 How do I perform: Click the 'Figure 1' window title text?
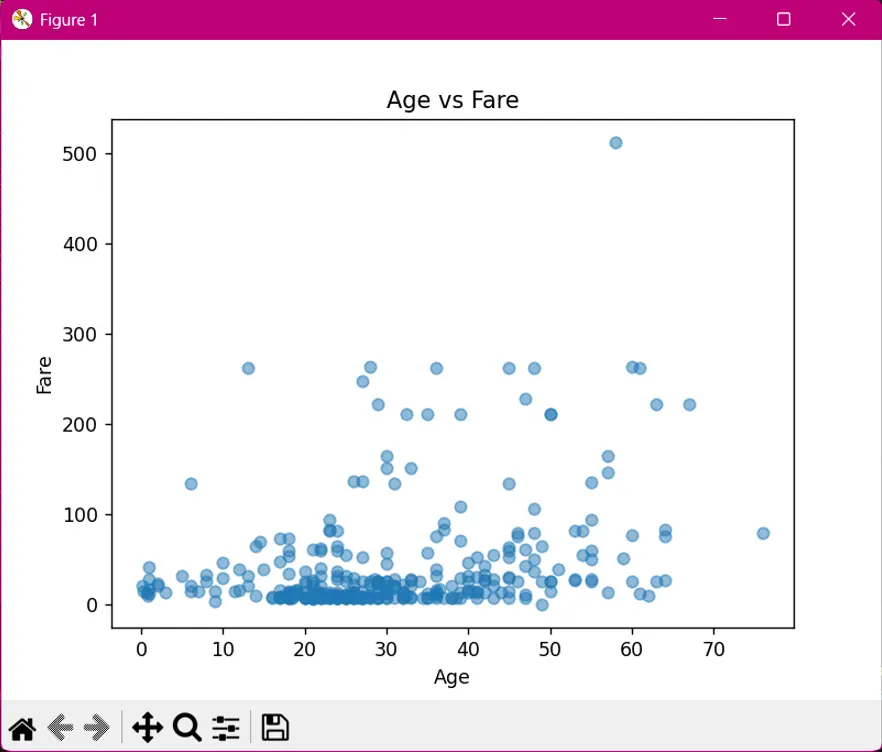point(69,20)
